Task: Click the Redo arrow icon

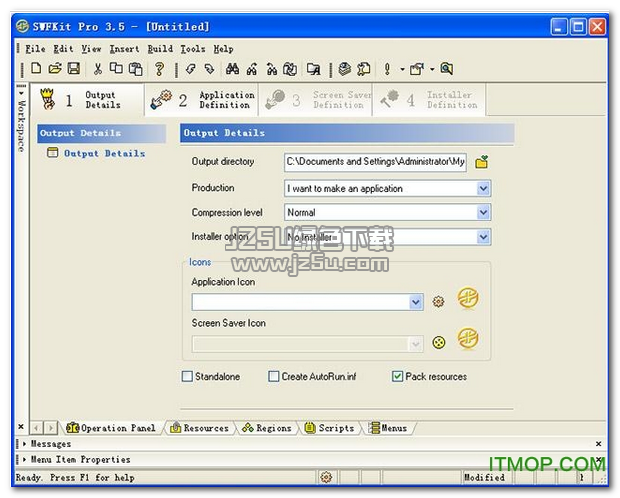Action: pyautogui.click(x=209, y=69)
